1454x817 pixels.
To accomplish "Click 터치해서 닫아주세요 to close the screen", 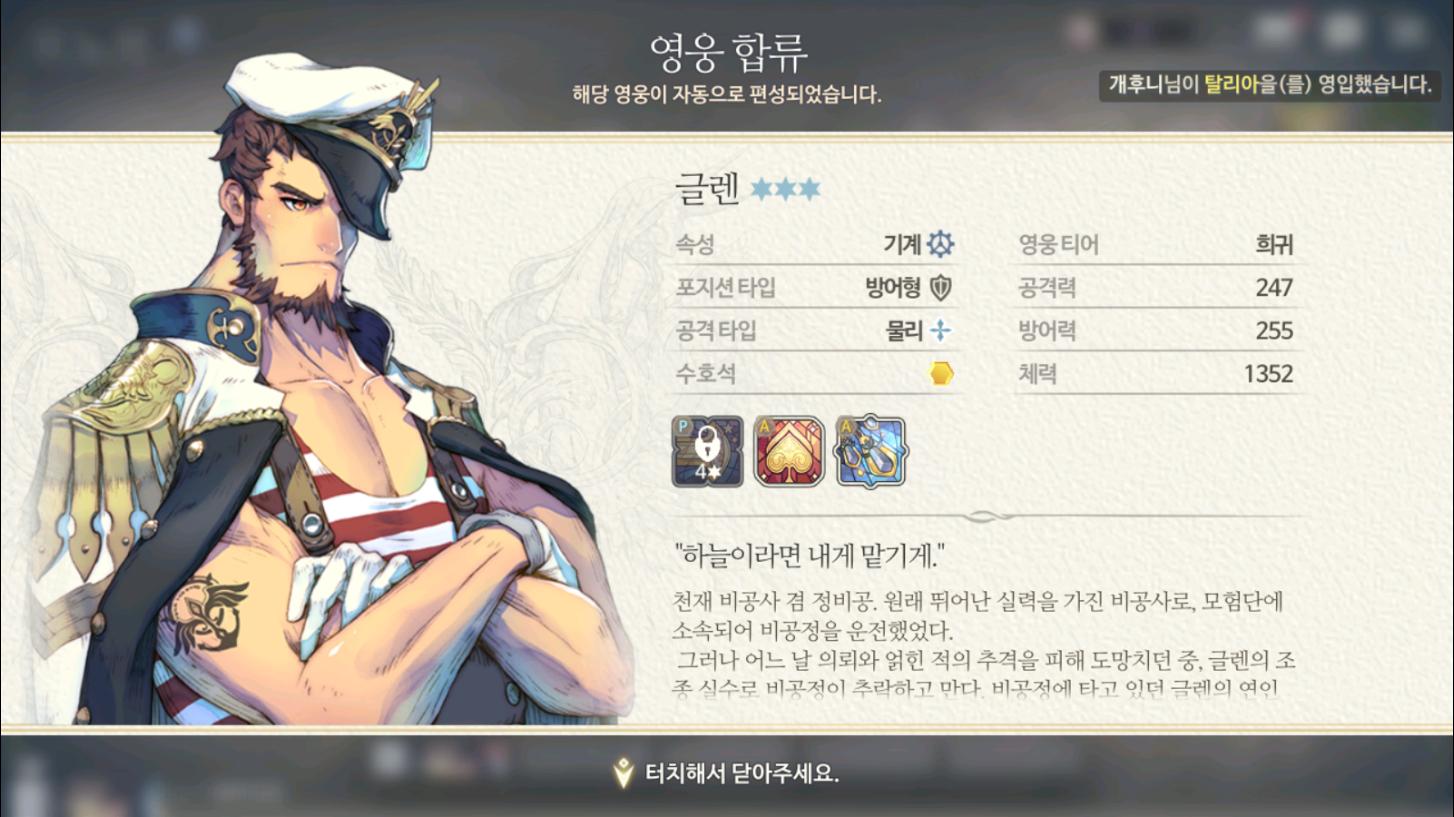I will [x=741, y=773].
